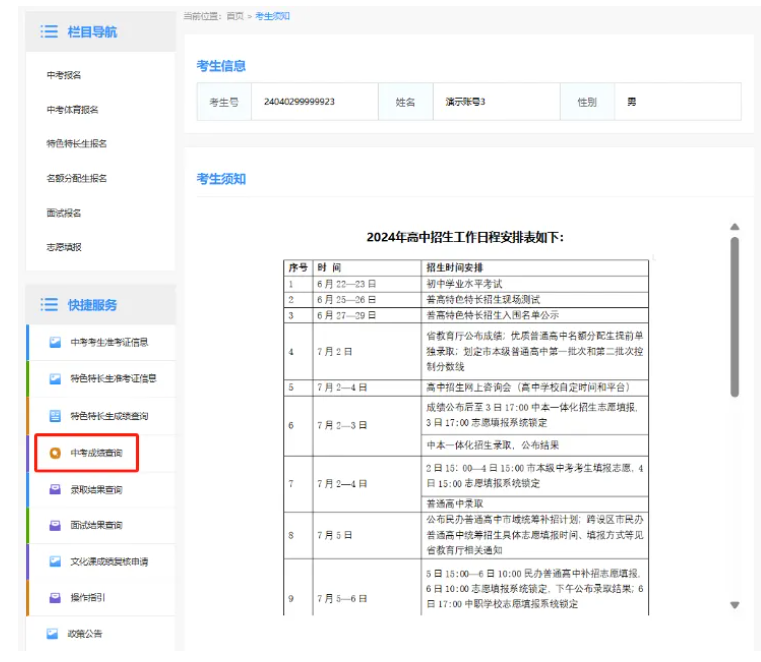The image size is (761, 662).
Task: Click the purple 面试结果查询 icon
Action: [x=55, y=525]
